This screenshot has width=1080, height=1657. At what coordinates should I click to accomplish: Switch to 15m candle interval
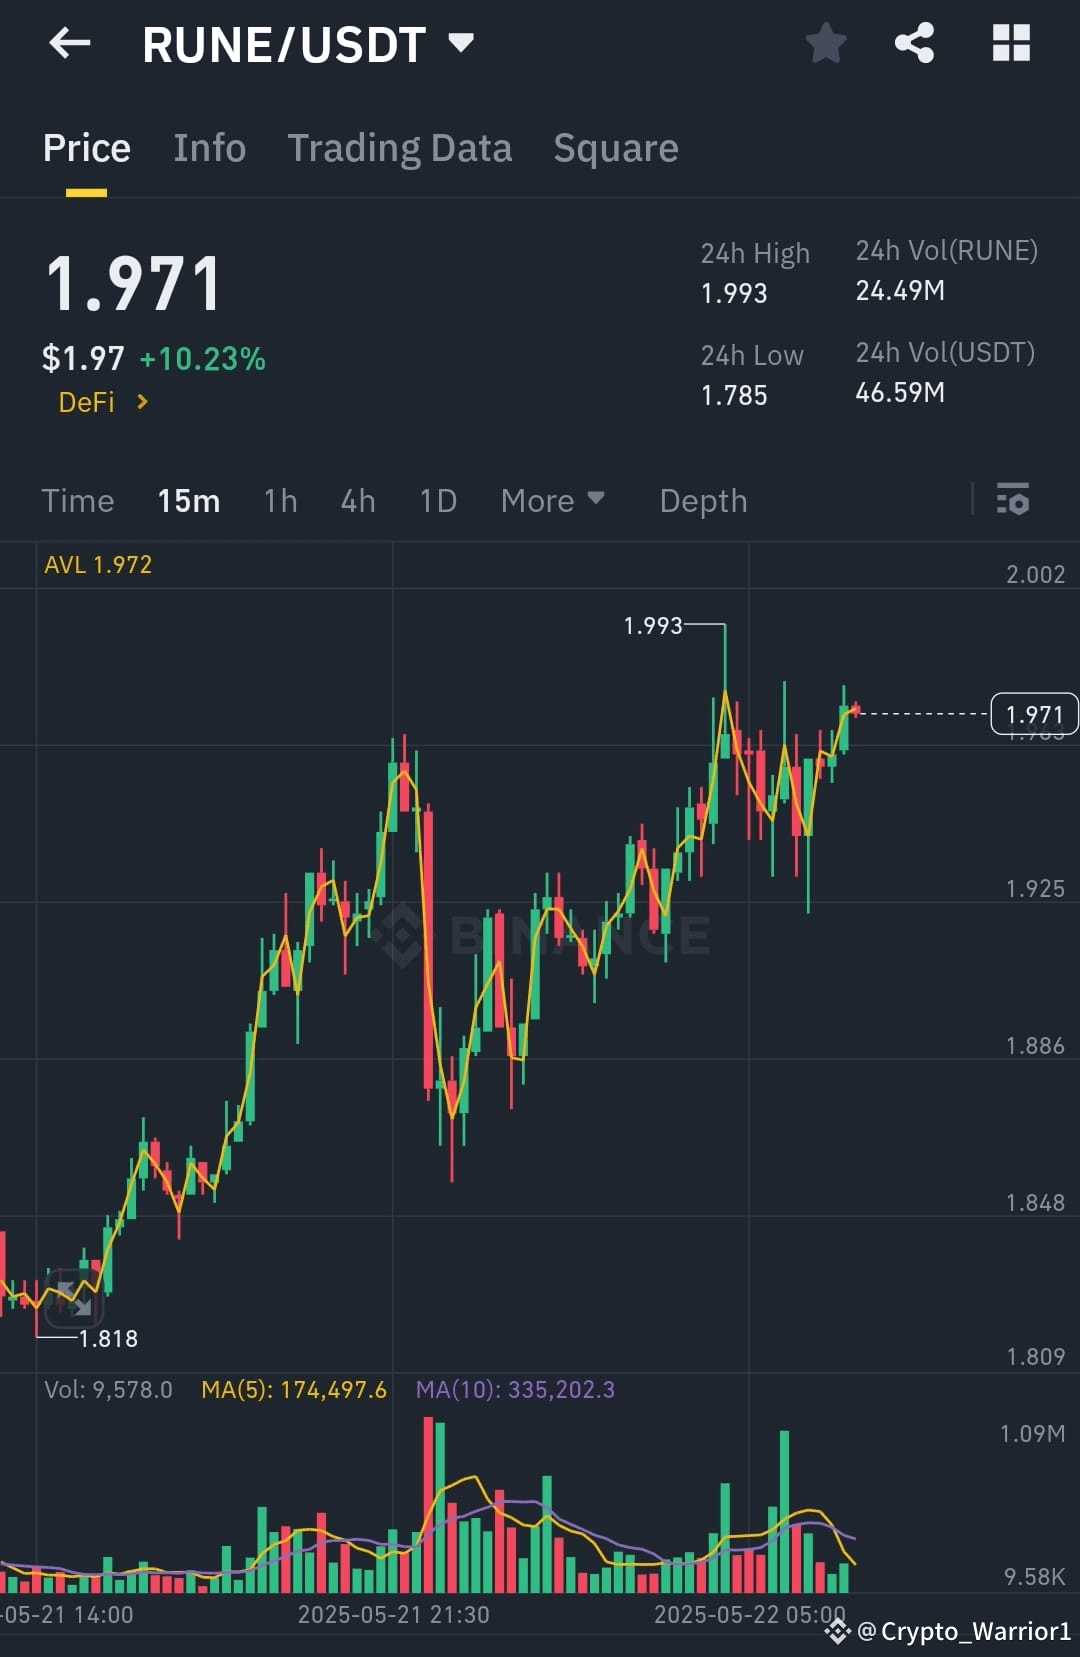pyautogui.click(x=189, y=500)
